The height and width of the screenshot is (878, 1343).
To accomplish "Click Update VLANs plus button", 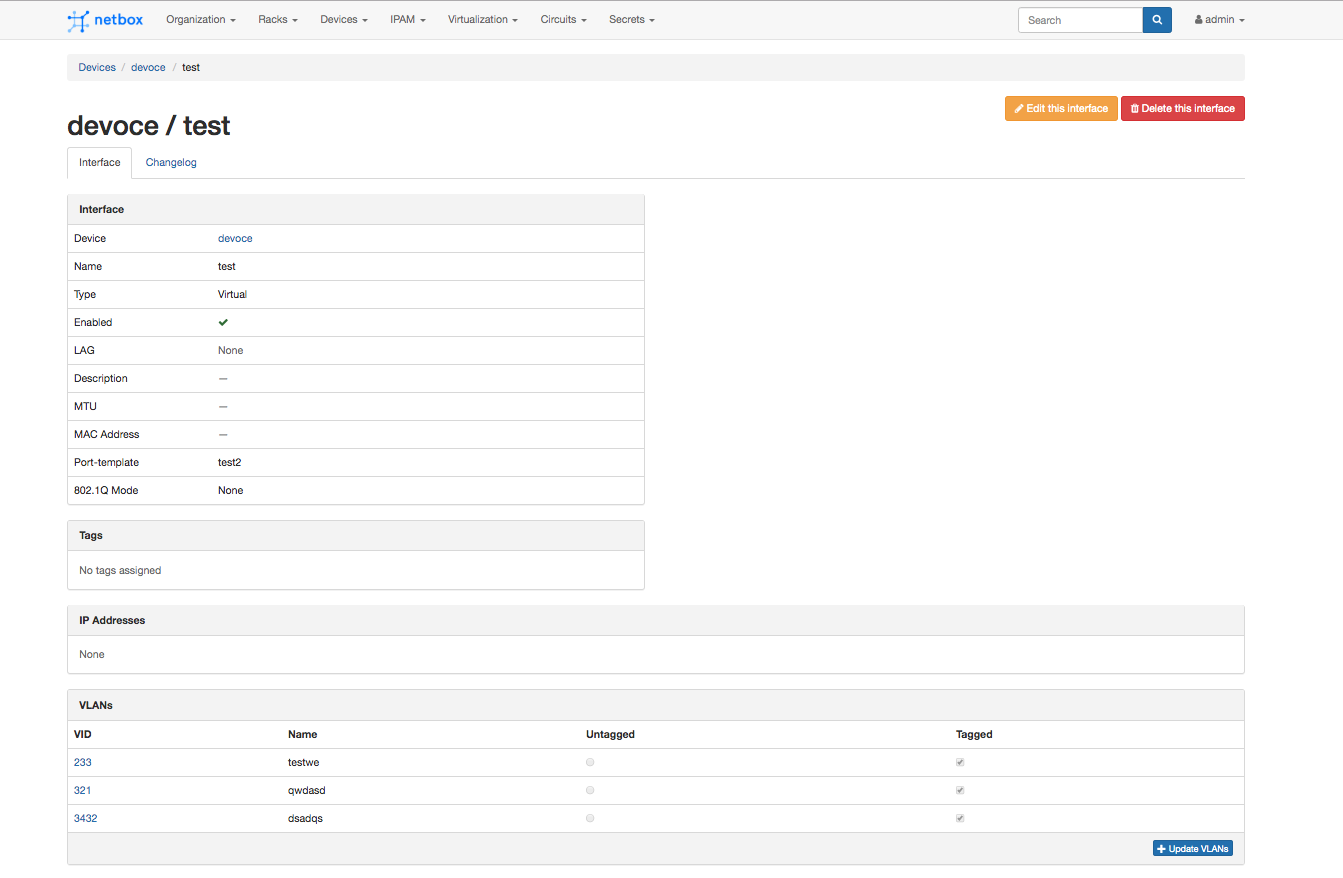I will pyautogui.click(x=1192, y=848).
